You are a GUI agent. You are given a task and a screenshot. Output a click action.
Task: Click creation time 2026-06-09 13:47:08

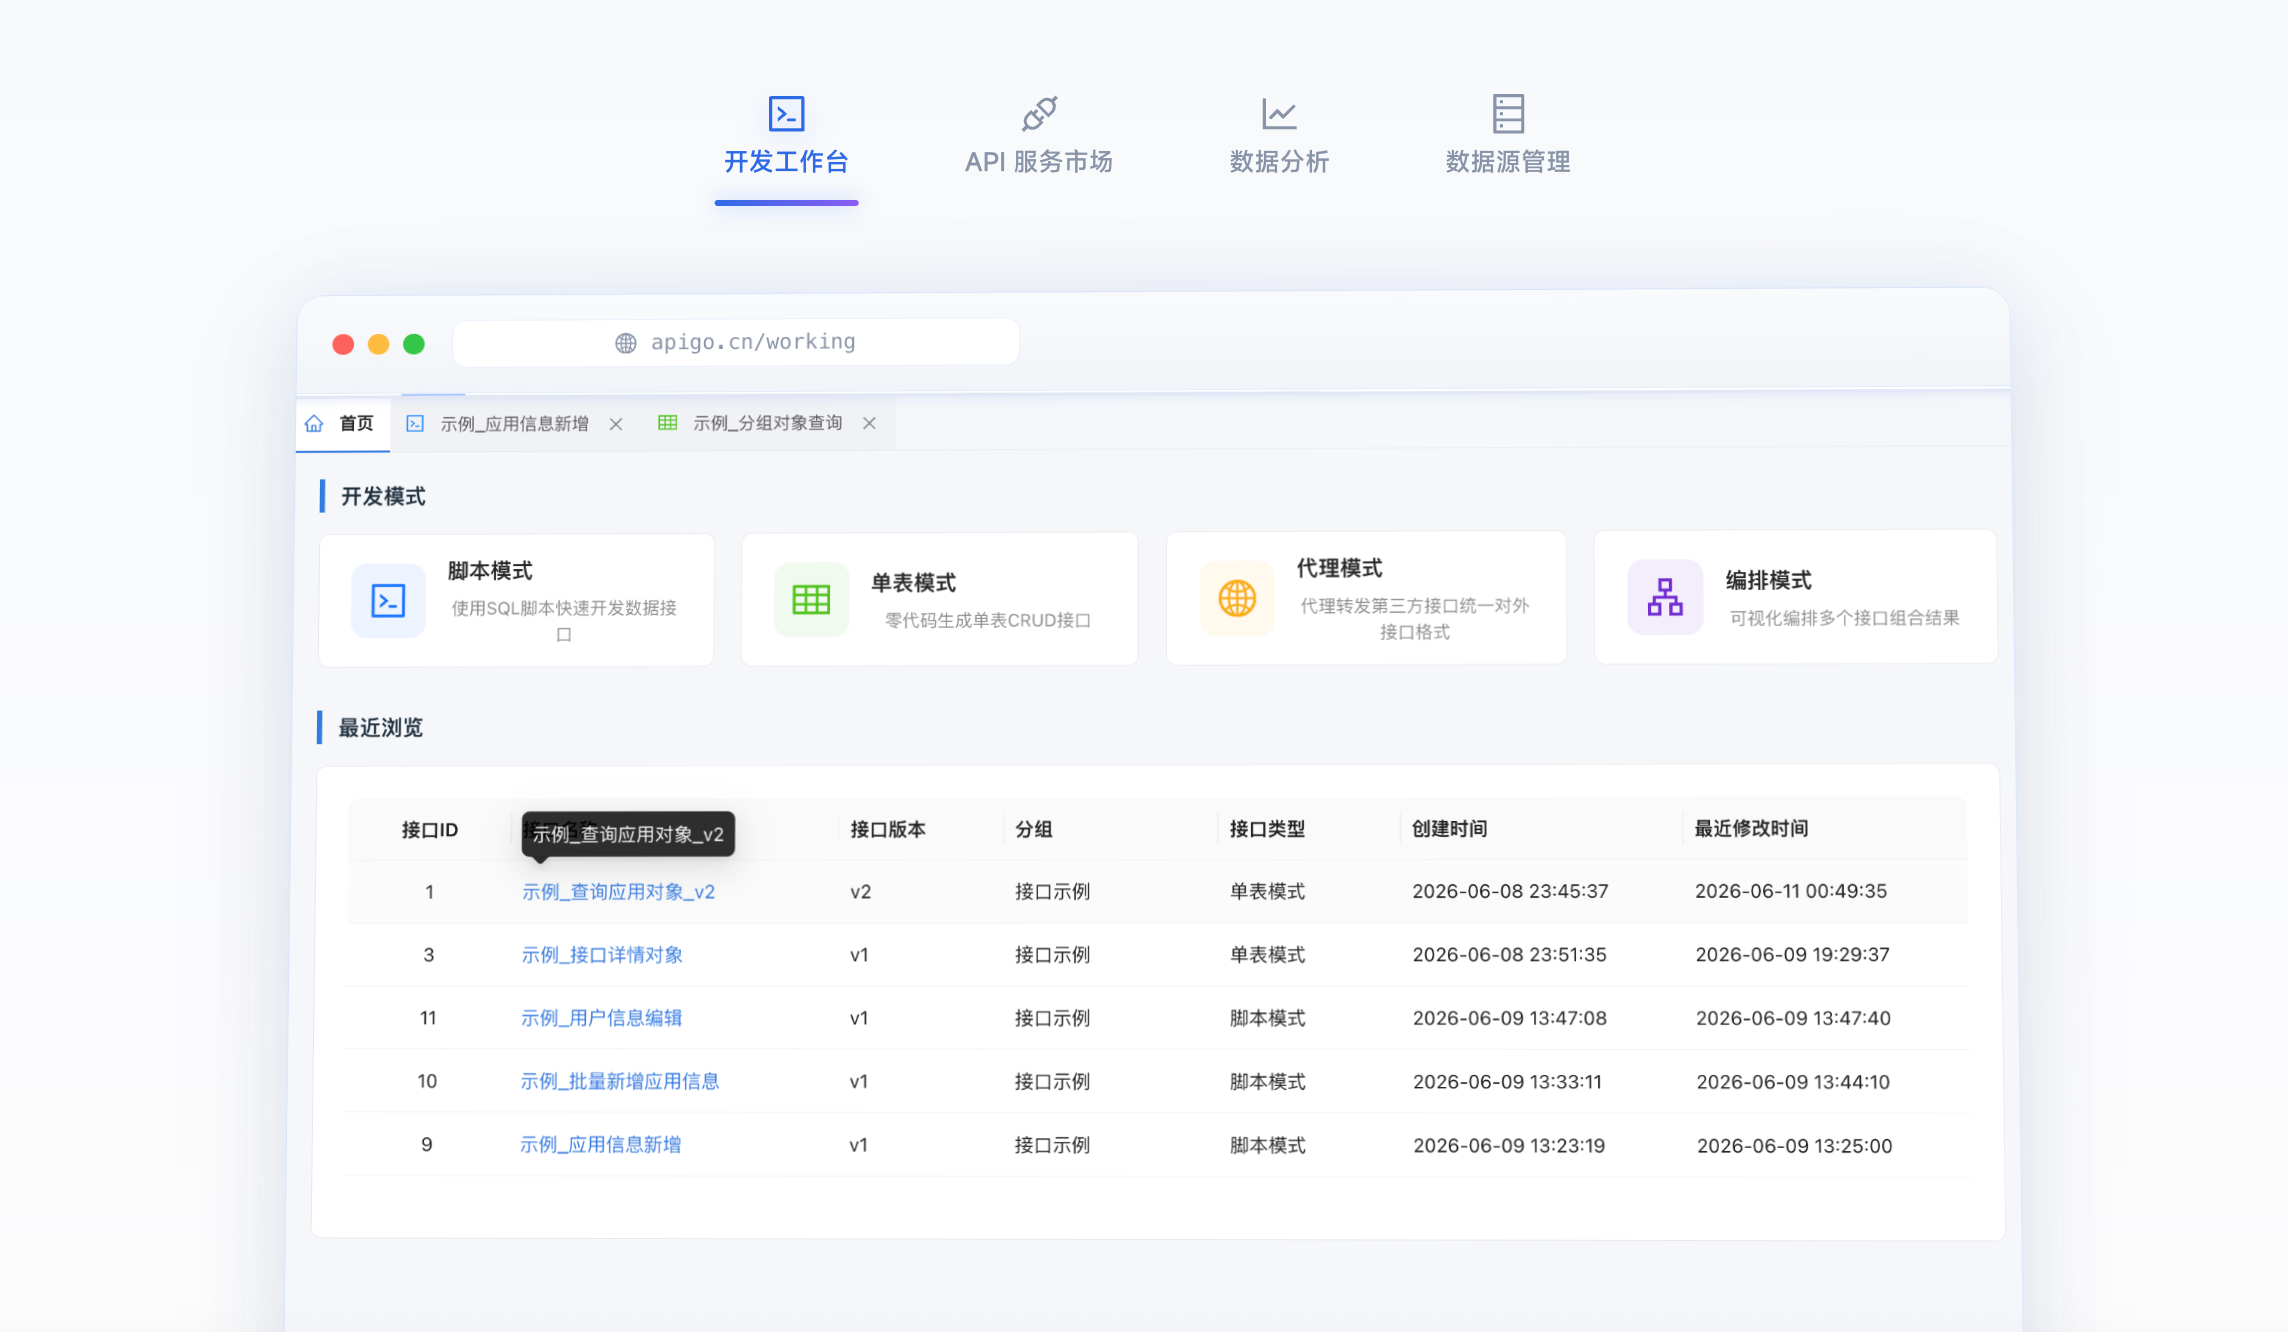point(1510,1018)
